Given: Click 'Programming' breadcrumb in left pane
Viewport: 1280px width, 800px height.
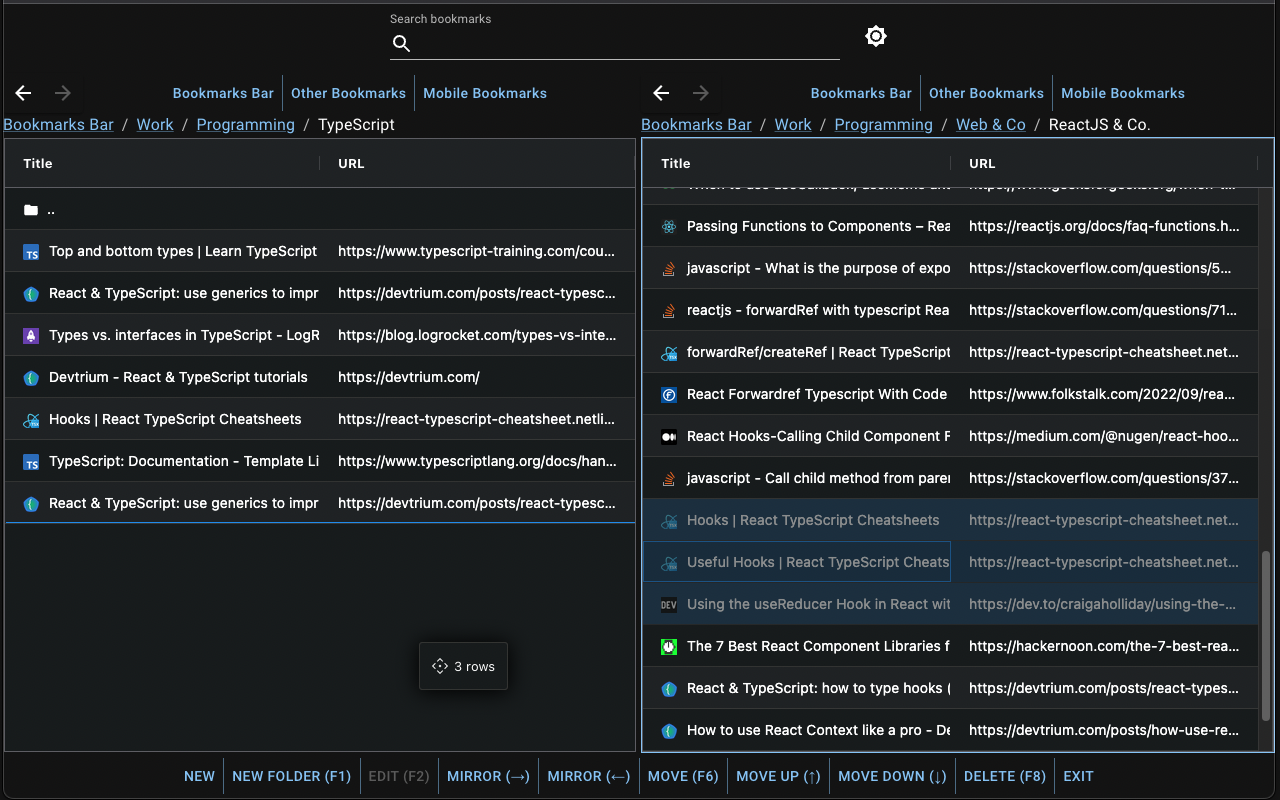Looking at the screenshot, I should click(246, 125).
